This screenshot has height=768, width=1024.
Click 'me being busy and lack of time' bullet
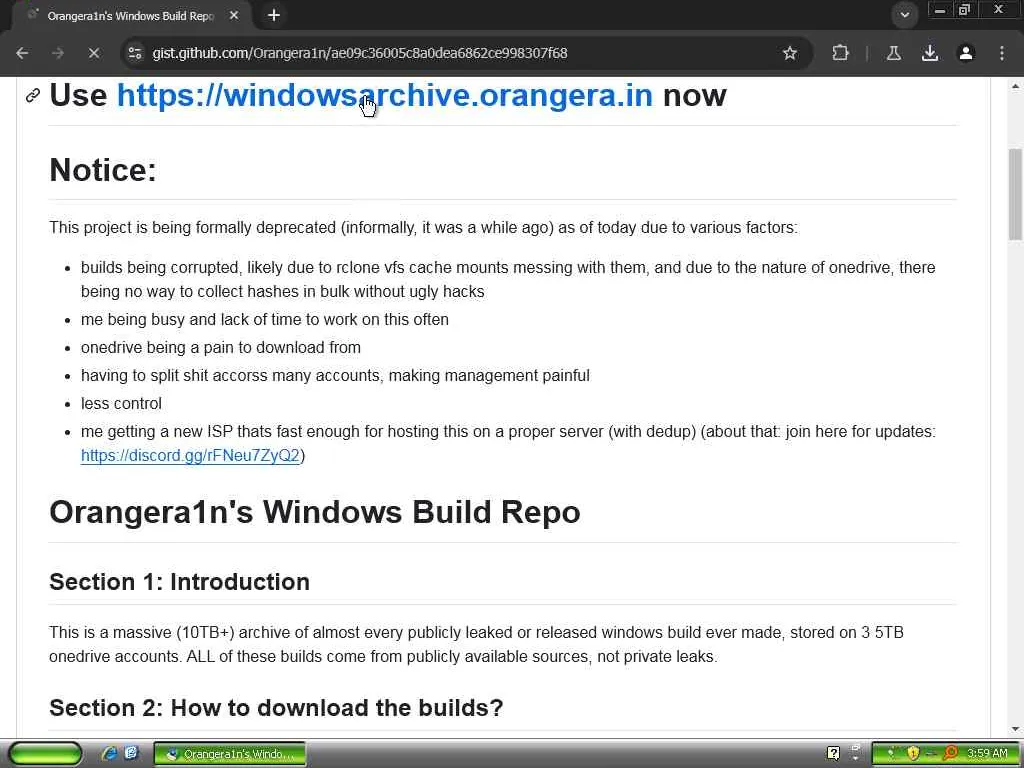click(264, 319)
